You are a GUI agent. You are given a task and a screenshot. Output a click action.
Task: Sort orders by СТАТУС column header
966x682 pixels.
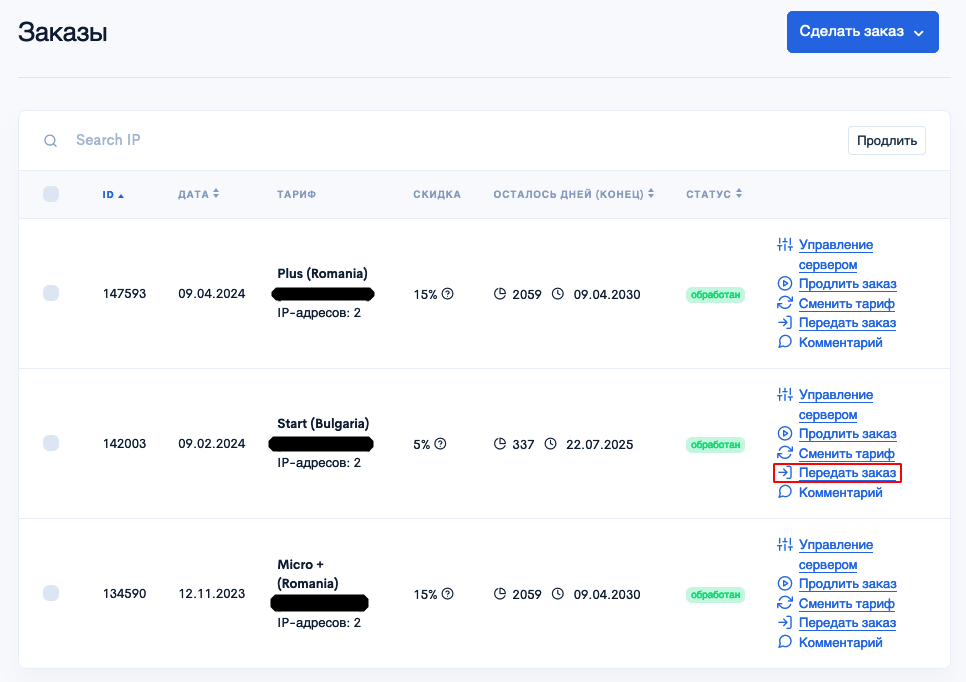click(x=714, y=194)
